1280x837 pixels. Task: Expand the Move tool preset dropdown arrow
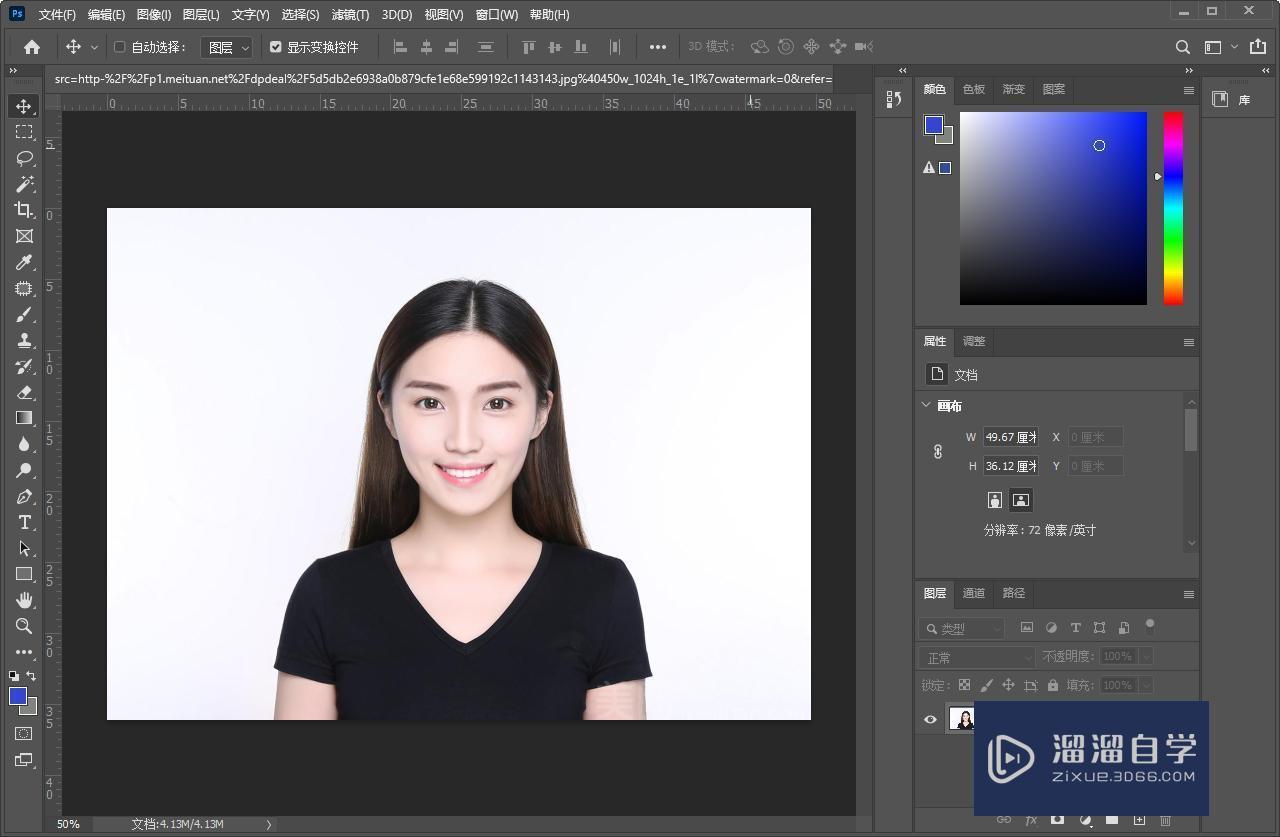tap(95, 47)
